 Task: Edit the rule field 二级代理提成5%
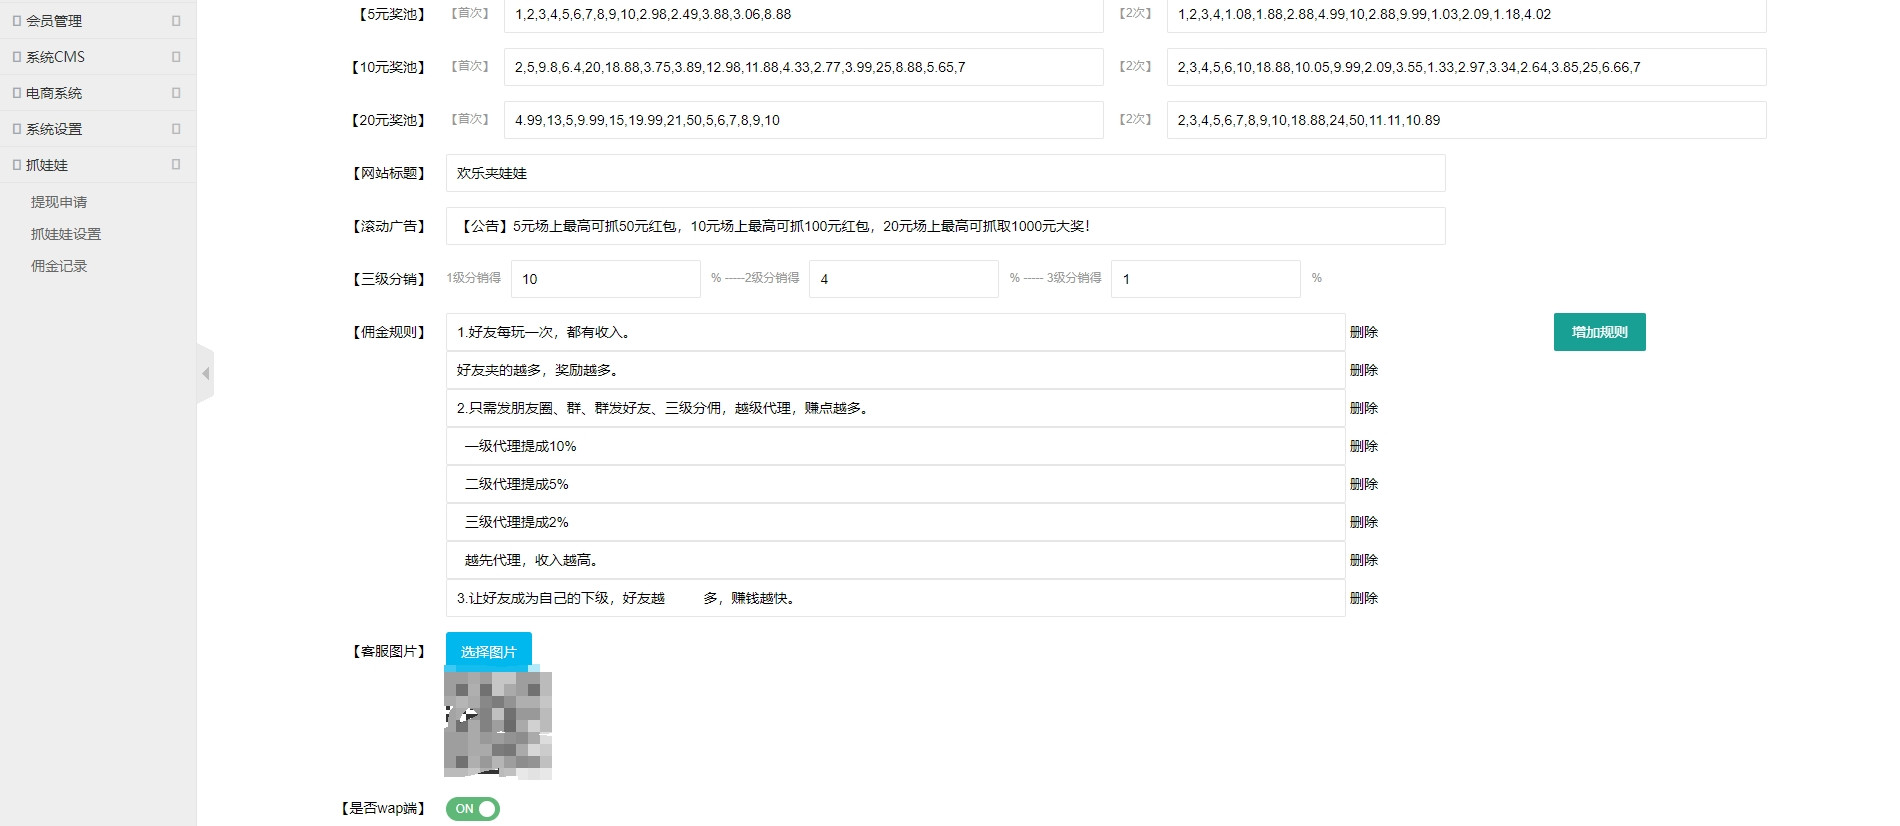(895, 484)
